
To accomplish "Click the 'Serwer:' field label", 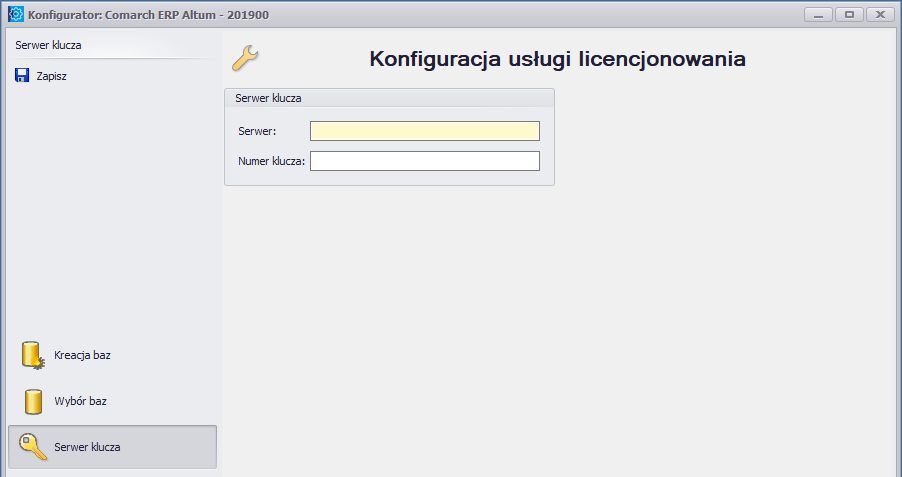I will pos(257,131).
